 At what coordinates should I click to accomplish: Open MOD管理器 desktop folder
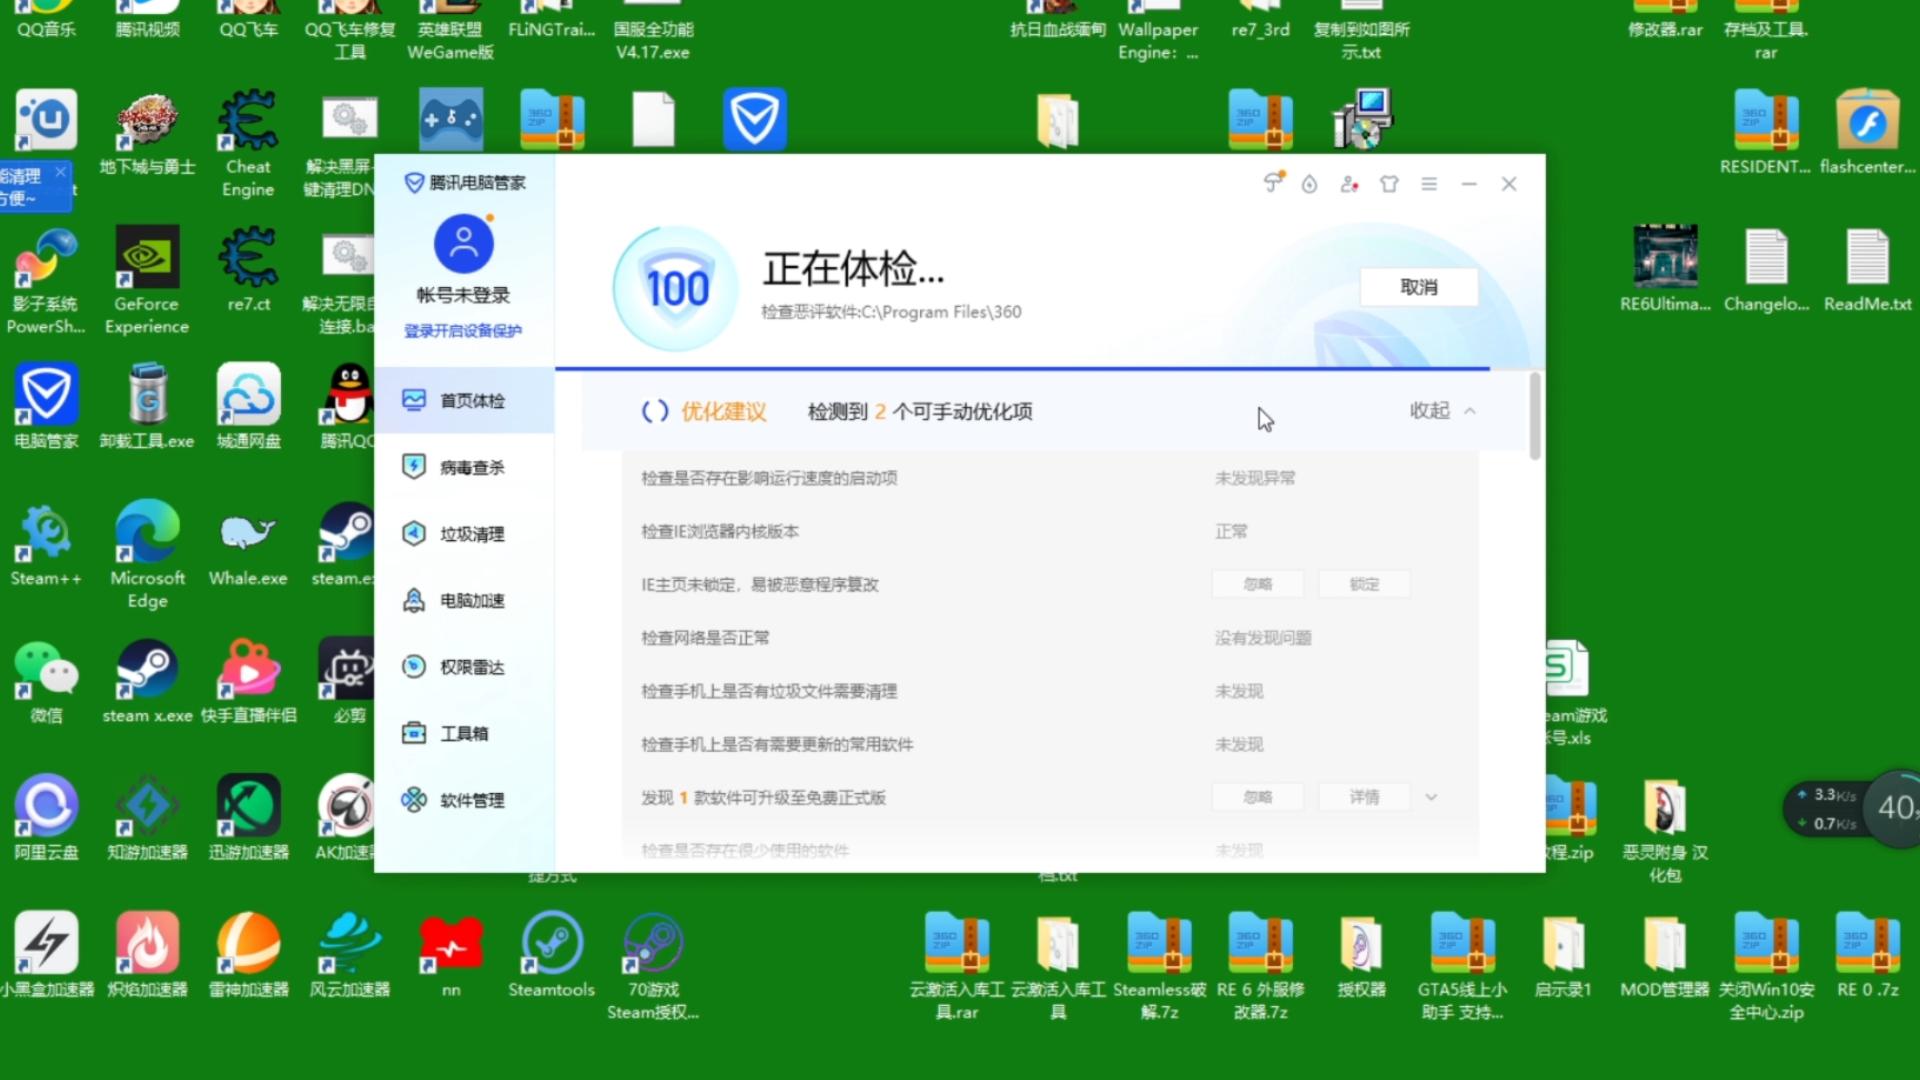[x=1665, y=954]
